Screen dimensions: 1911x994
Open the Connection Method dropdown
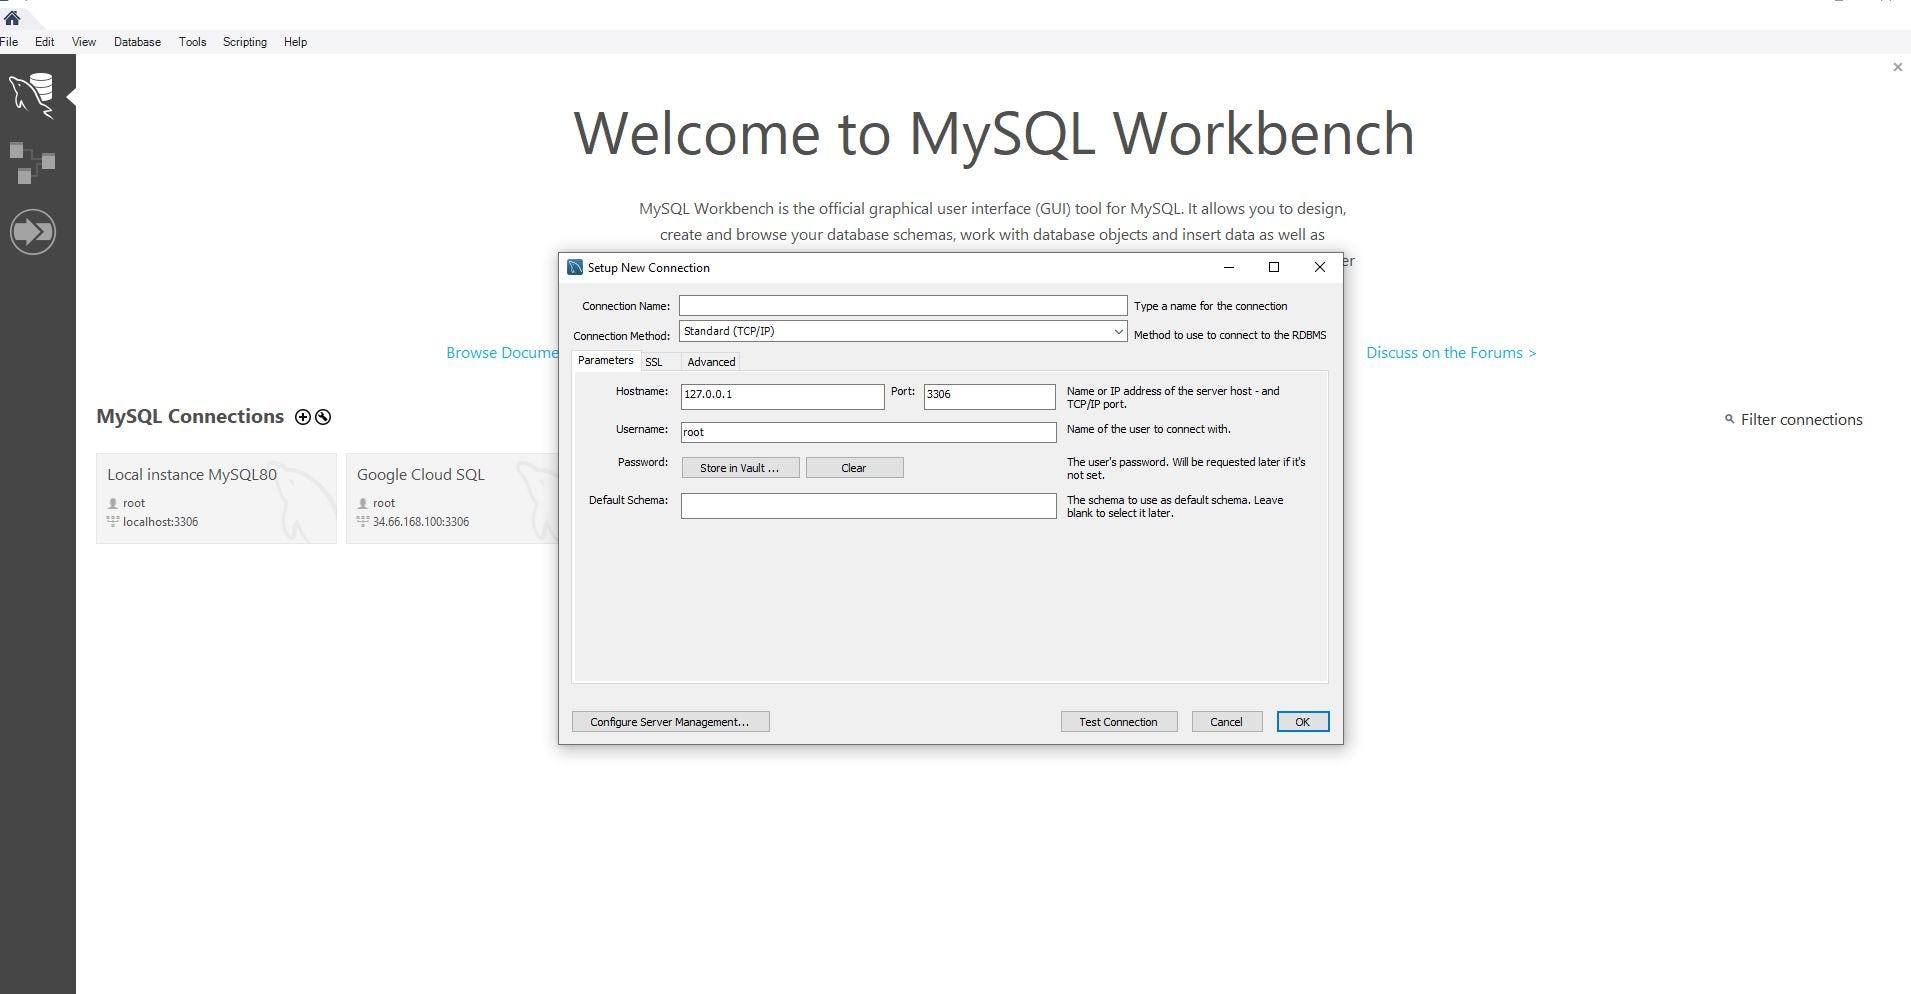1117,331
